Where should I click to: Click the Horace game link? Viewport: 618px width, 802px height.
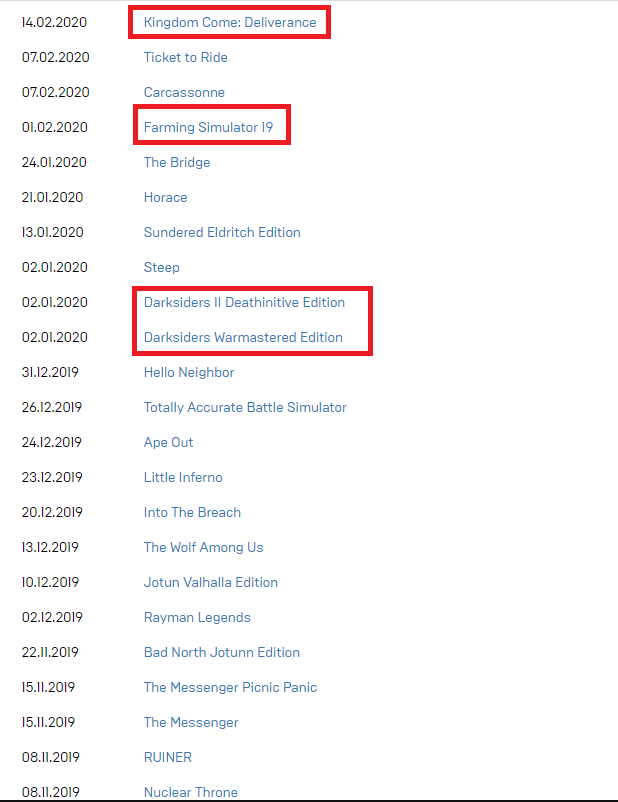pos(165,197)
